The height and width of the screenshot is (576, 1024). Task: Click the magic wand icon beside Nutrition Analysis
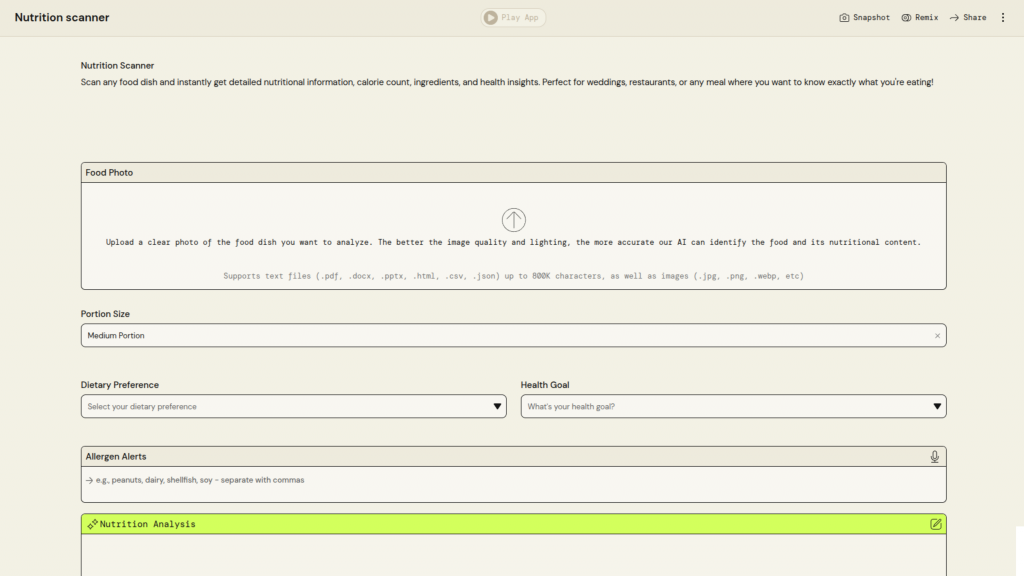click(92, 524)
